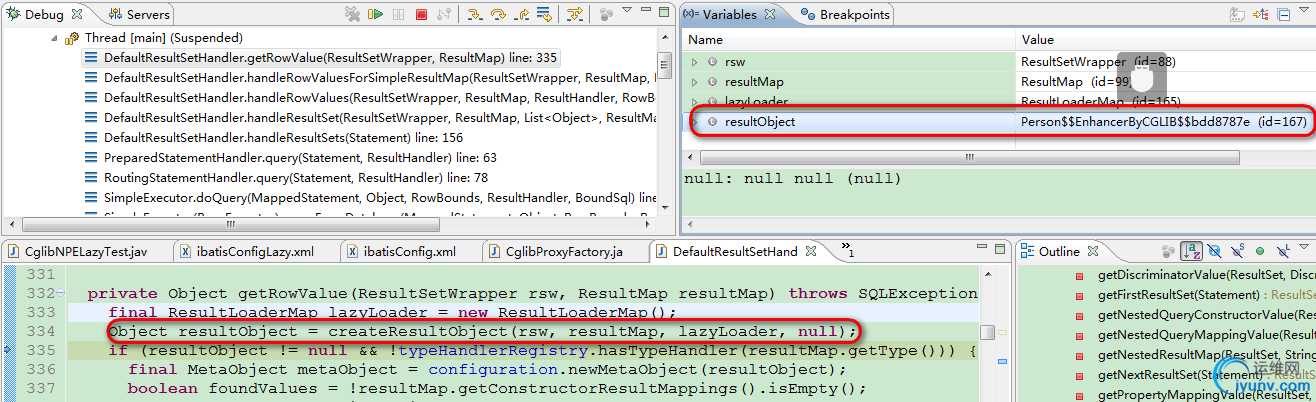Switch to the Breakpoints tab
This screenshot has width=1316, height=402.
tap(845, 15)
